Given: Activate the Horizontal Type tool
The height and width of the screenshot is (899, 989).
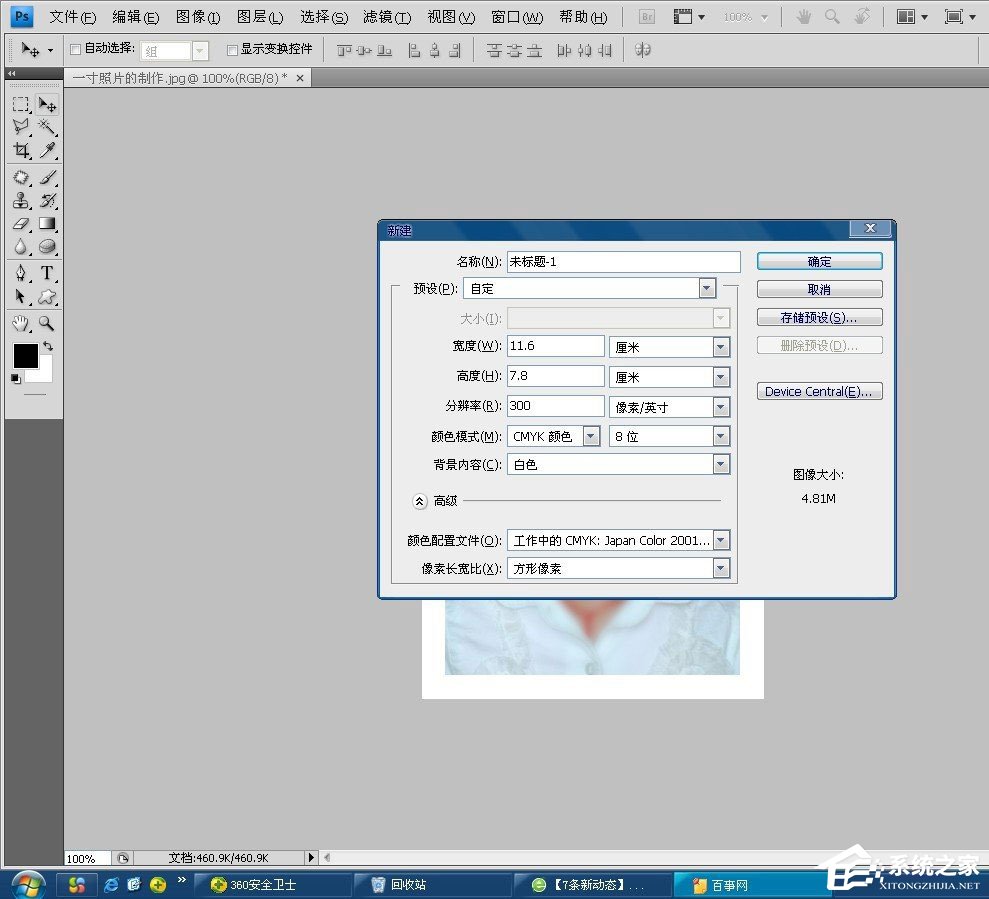Looking at the screenshot, I should click(47, 273).
